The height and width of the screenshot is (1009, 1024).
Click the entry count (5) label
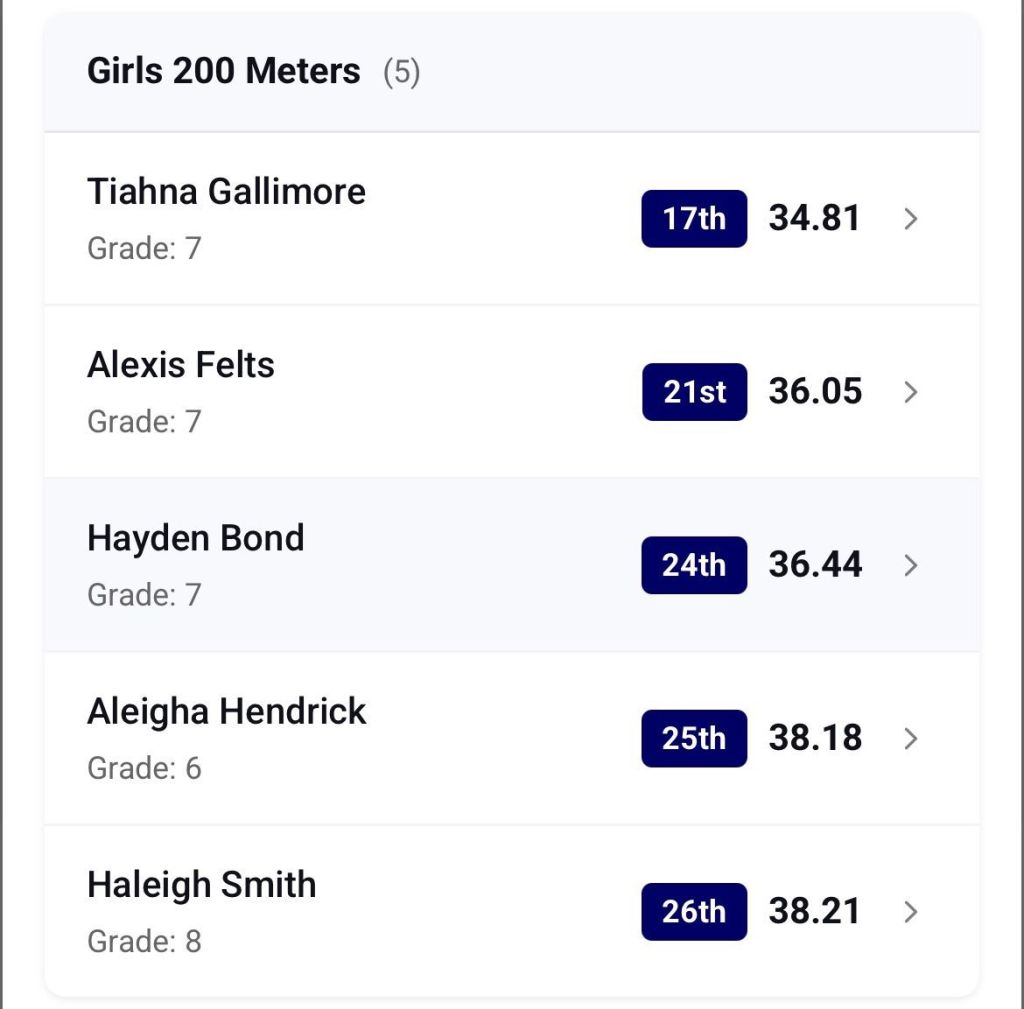(x=402, y=73)
